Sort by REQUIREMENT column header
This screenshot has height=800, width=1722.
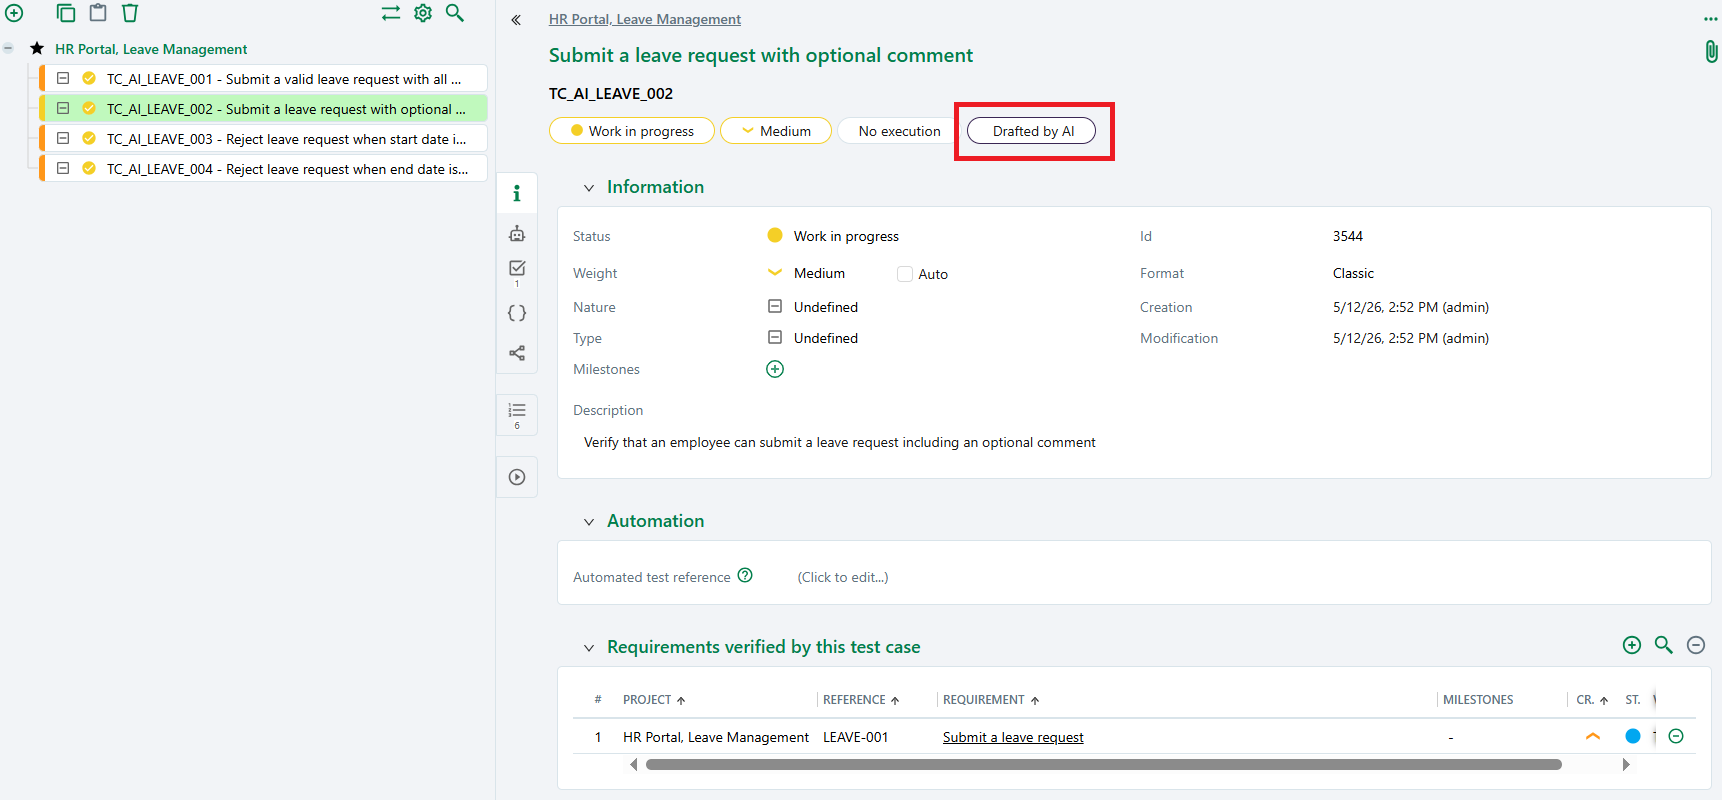(991, 700)
